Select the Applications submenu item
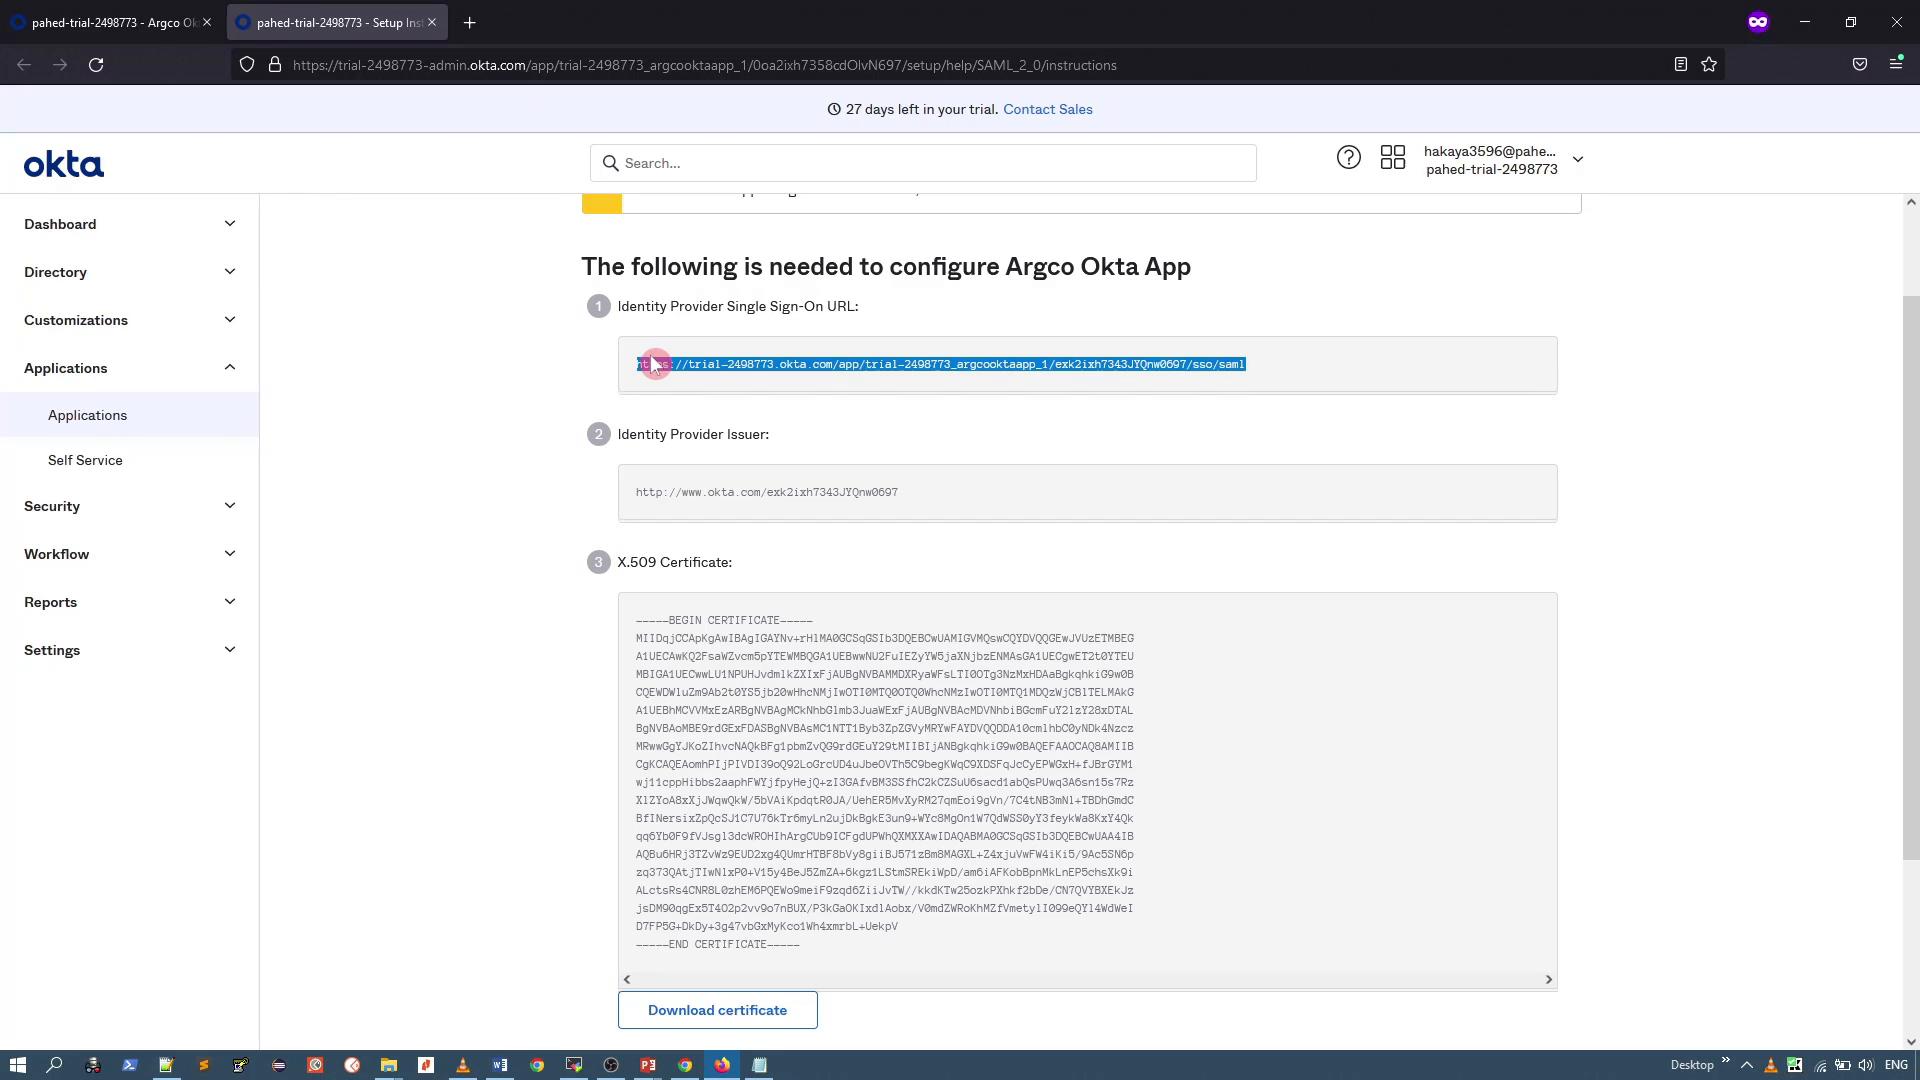This screenshot has width=1920, height=1080. pyautogui.click(x=129, y=415)
